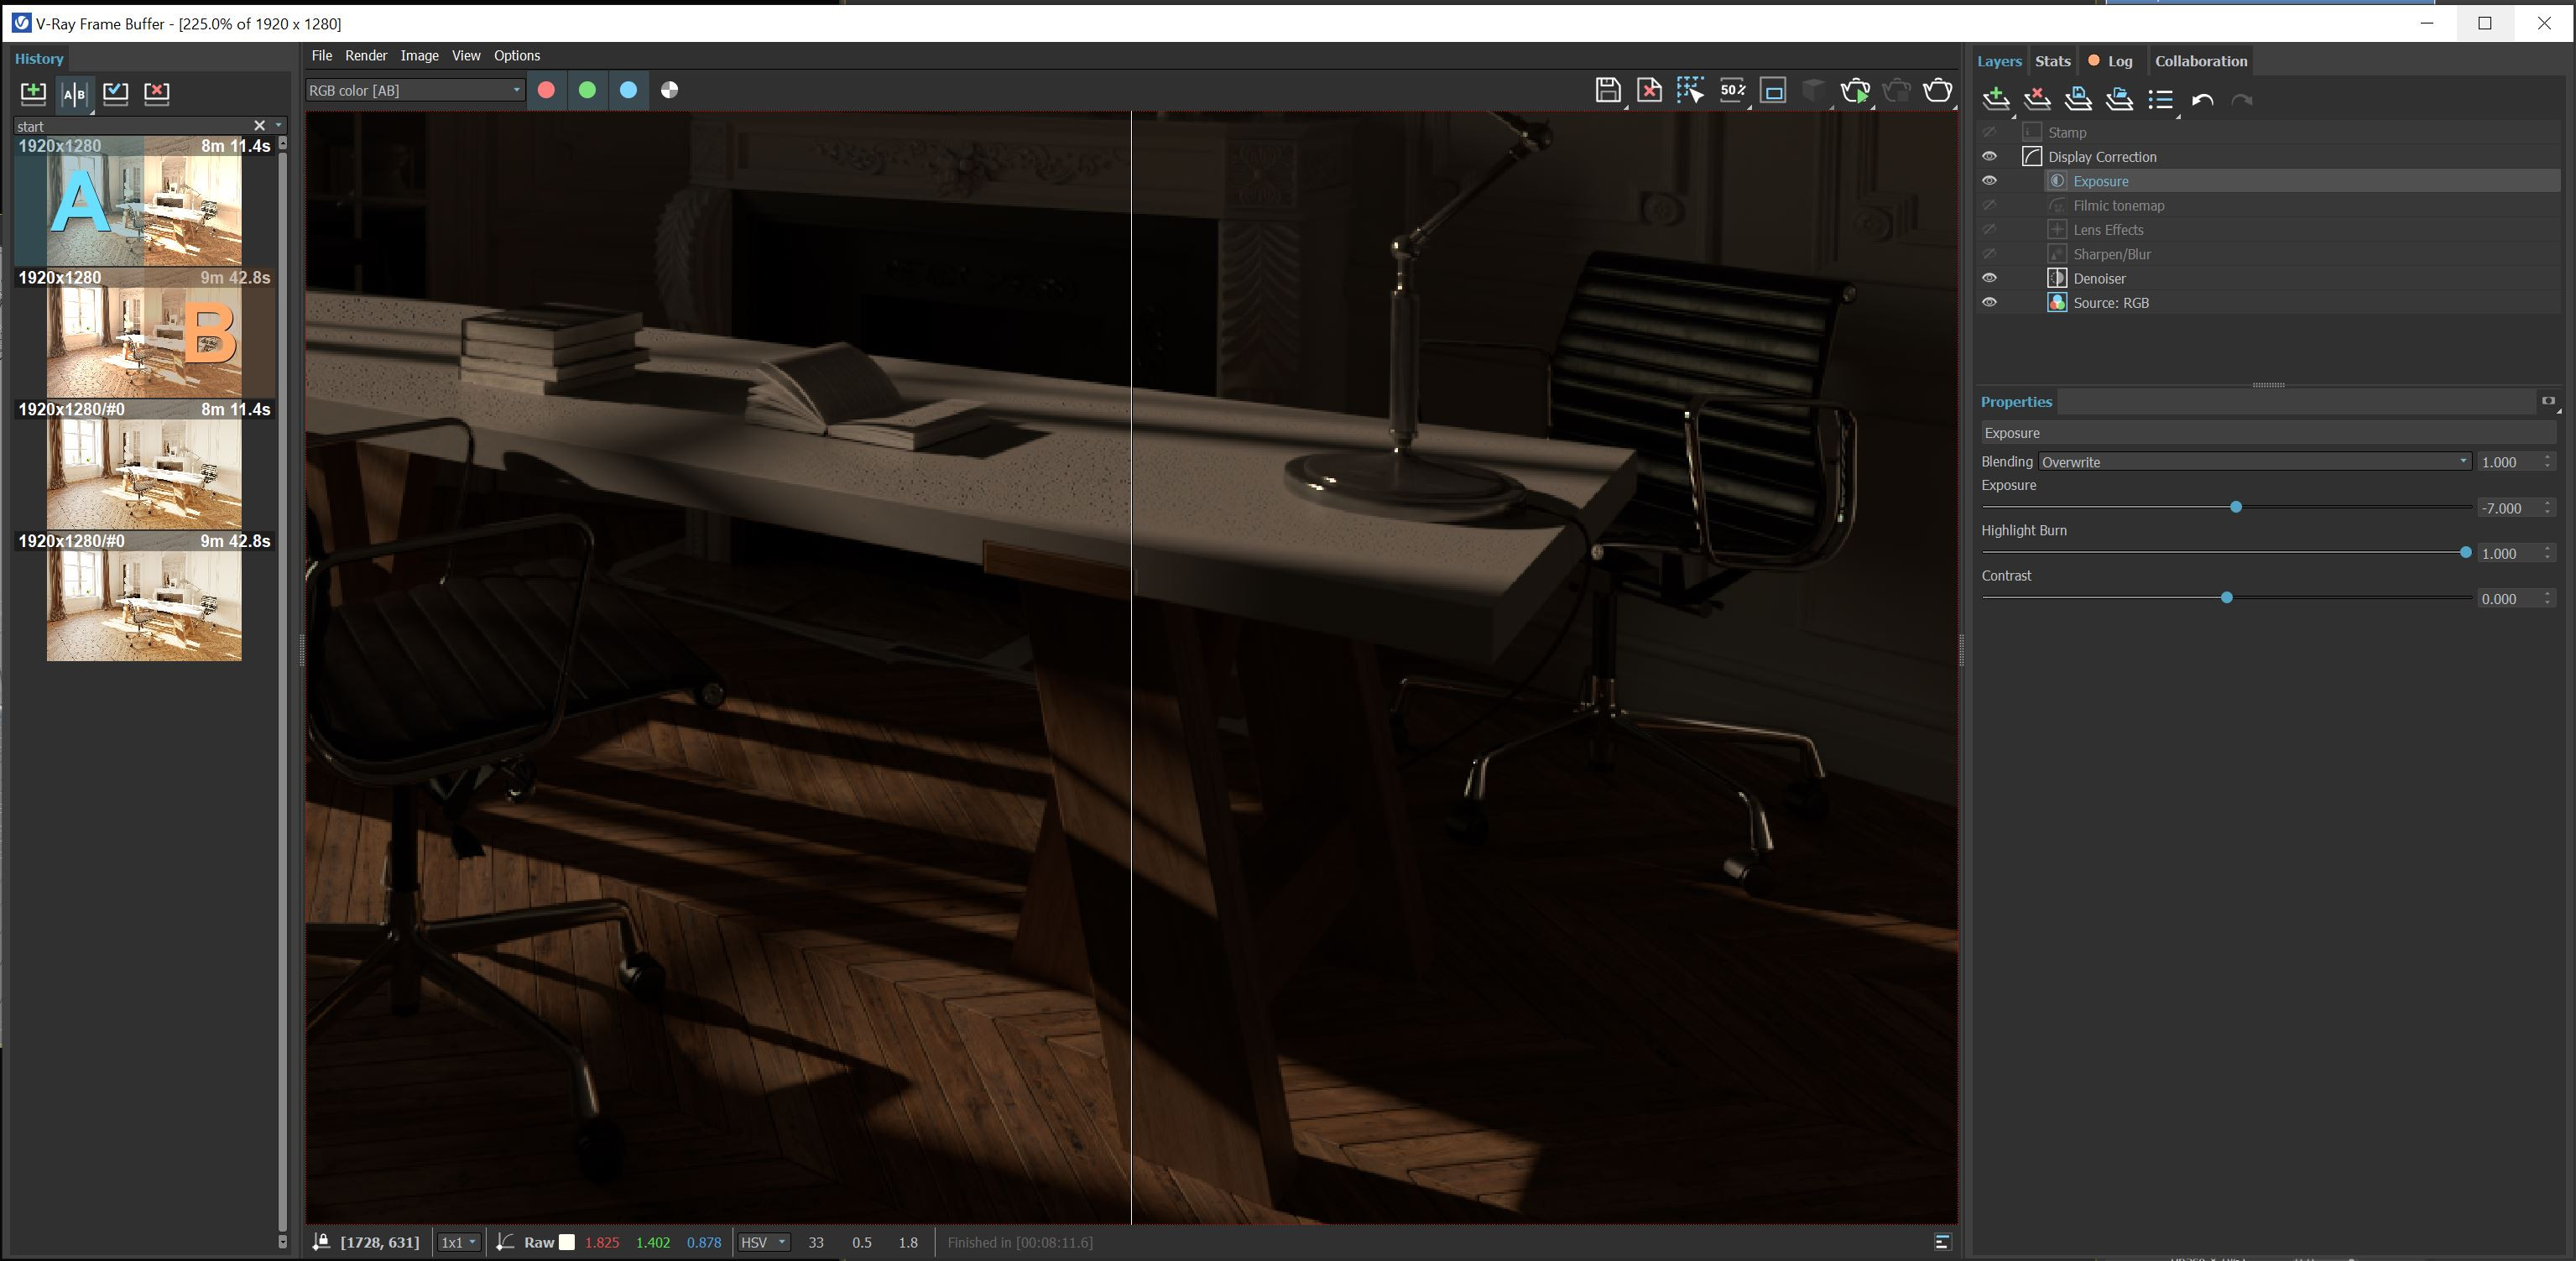Lock pixel info cursor icon in status bar

pos(322,1241)
